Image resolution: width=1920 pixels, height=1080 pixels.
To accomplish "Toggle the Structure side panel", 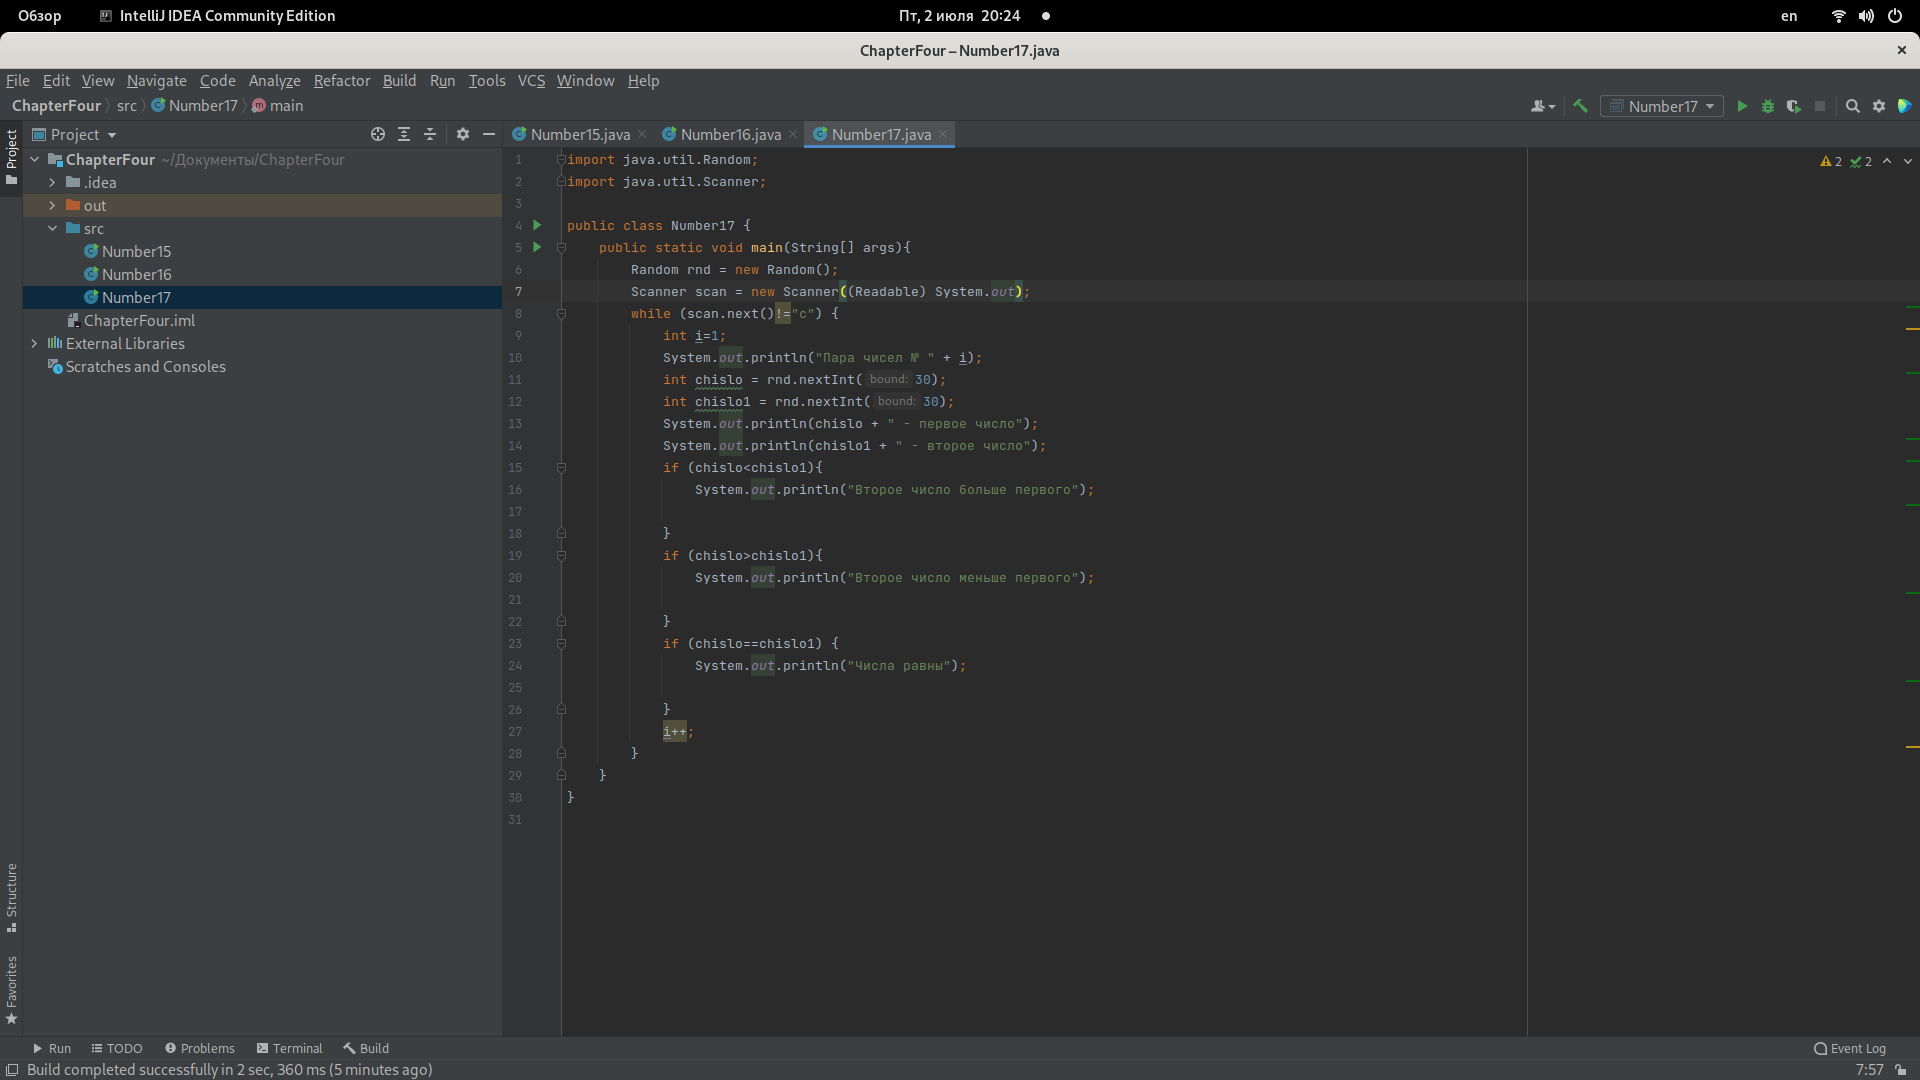I will coord(12,895).
